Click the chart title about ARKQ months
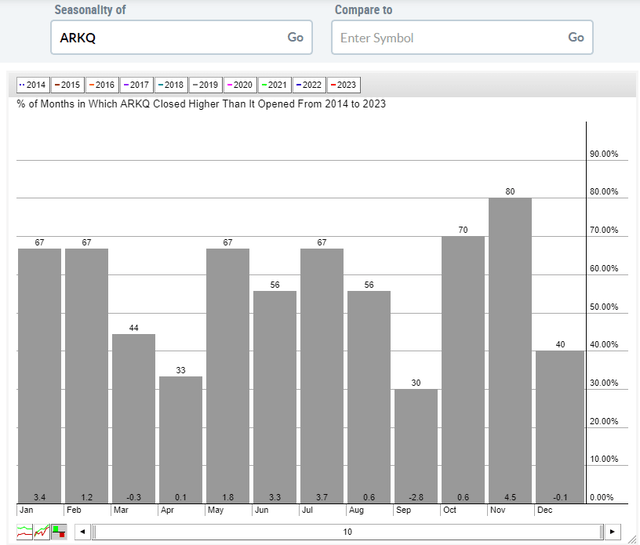Viewport: 640px width, 545px height. tap(201, 104)
